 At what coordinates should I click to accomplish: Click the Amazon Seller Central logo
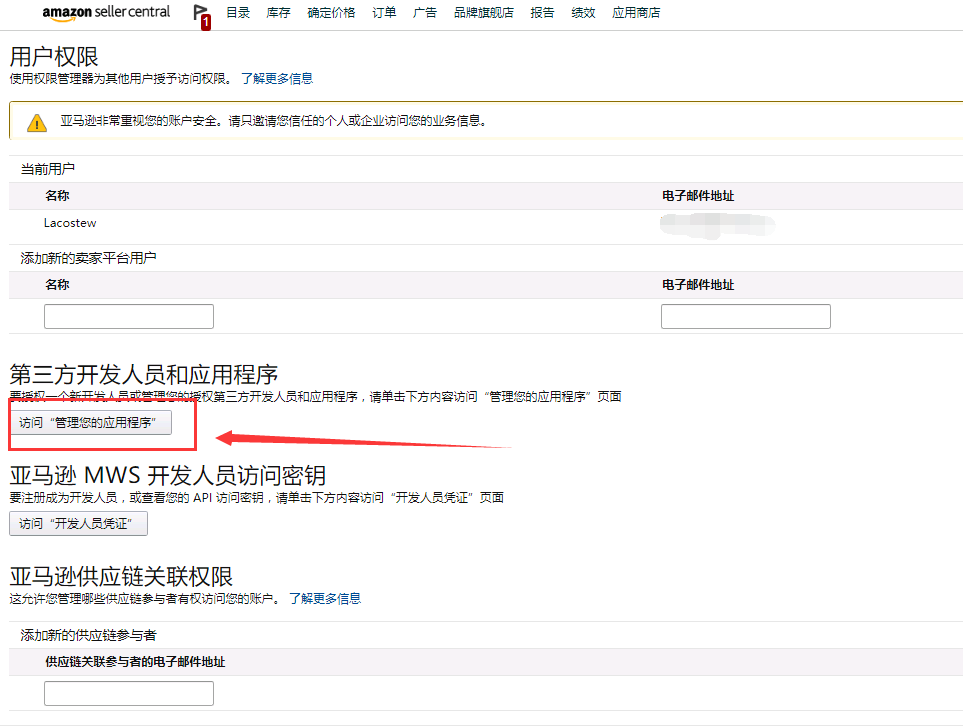click(x=106, y=12)
